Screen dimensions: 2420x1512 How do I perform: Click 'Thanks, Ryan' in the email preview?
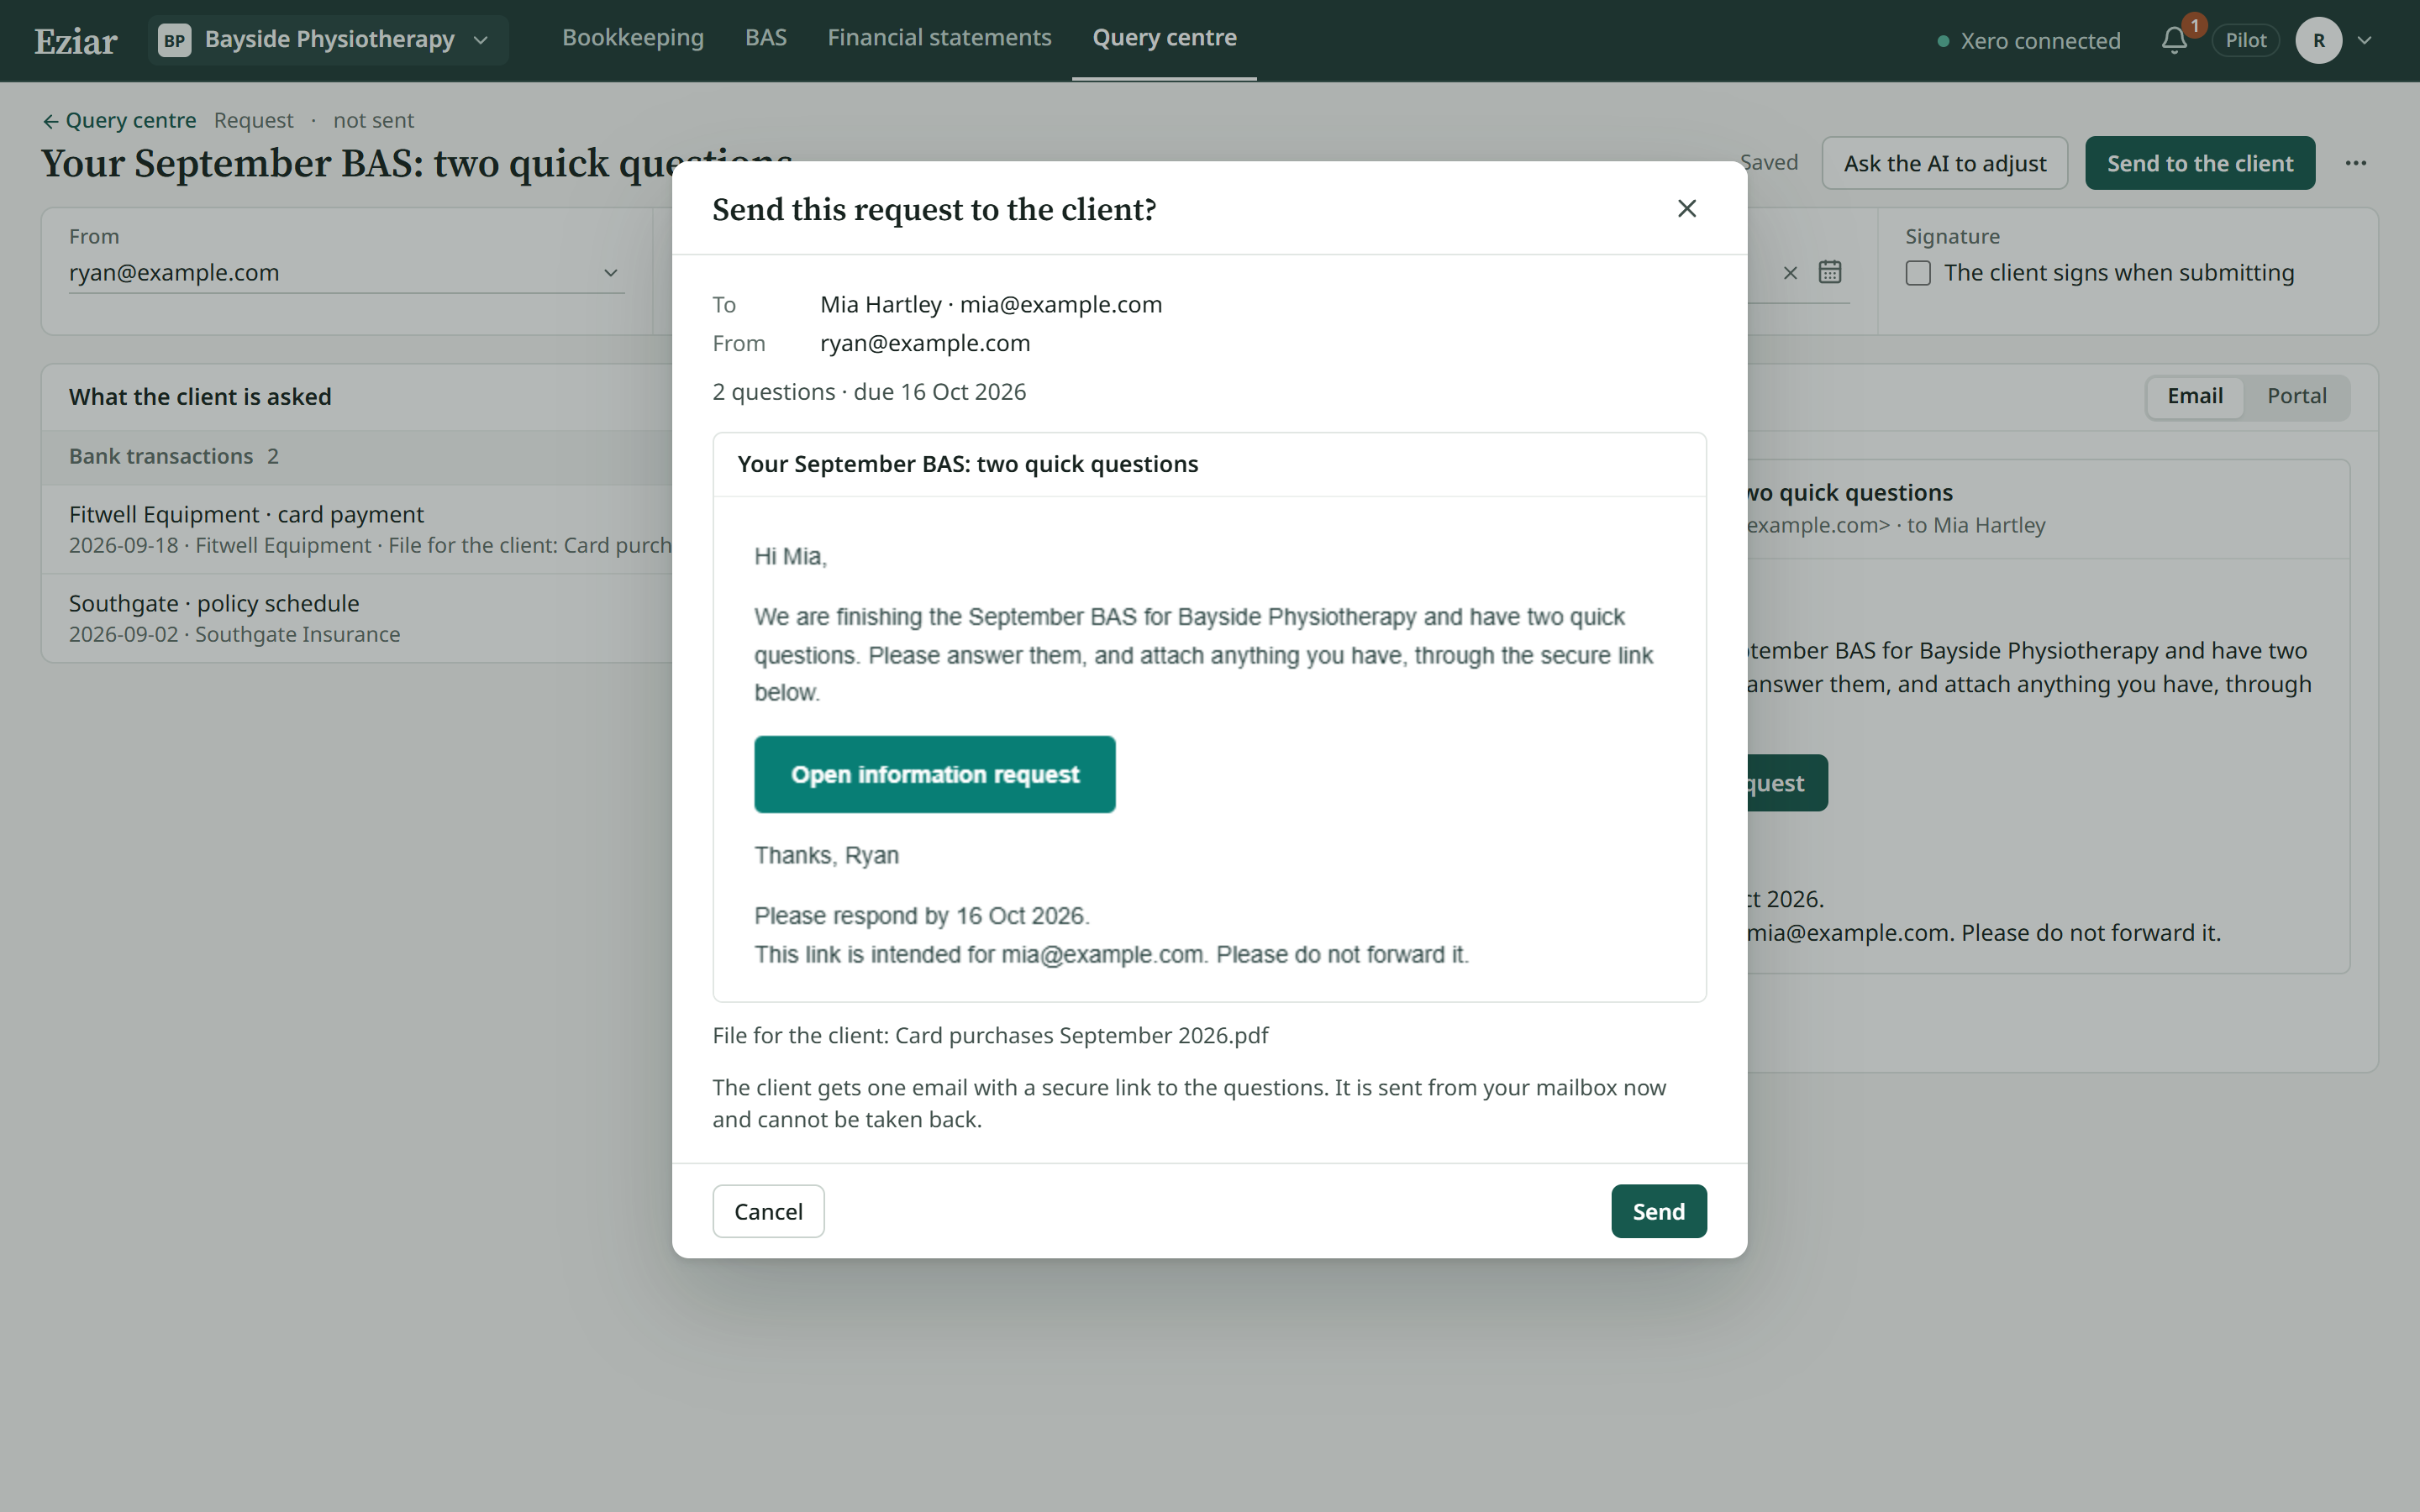[826, 855]
